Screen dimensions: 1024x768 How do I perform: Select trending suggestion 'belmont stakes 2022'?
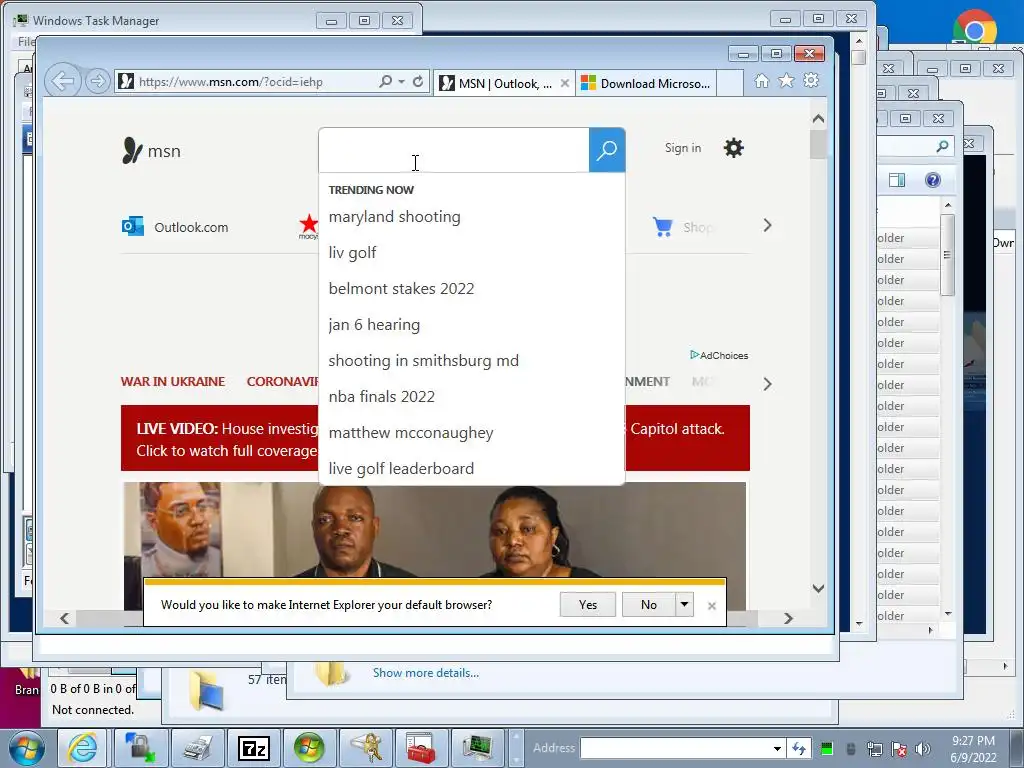[401, 289]
